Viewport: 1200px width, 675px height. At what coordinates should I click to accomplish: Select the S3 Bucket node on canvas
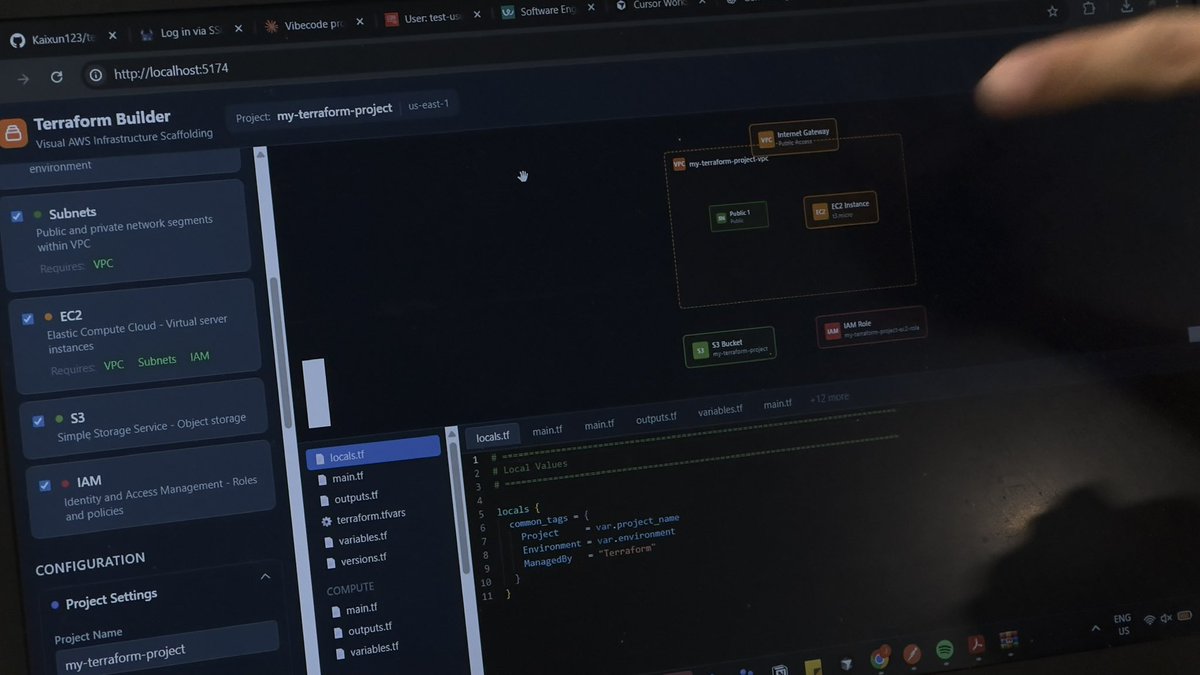tap(730, 347)
